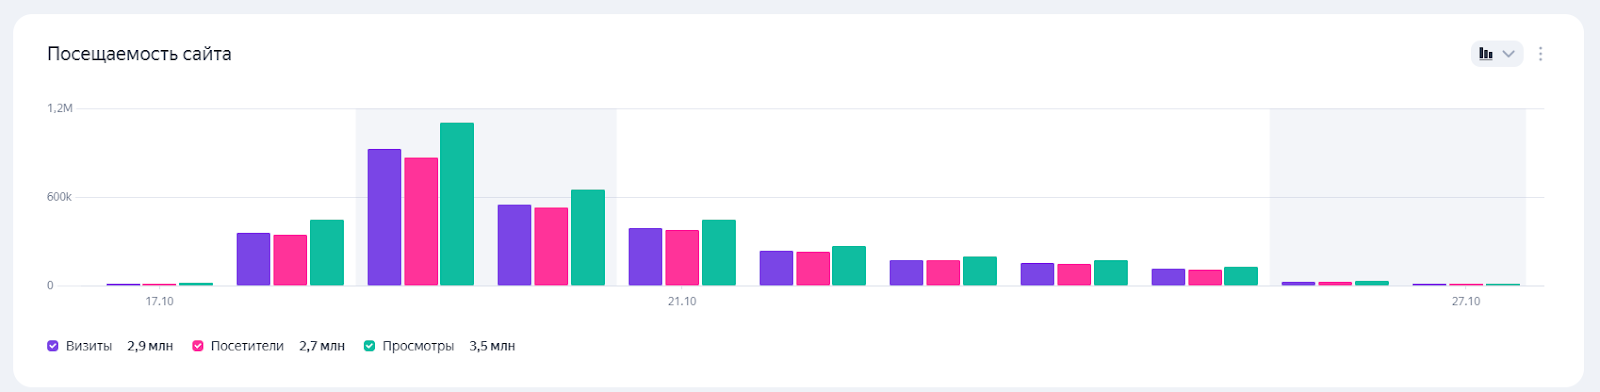The height and width of the screenshot is (392, 1600).
Task: Click the 27.10 date axis label
Action: pyautogui.click(x=1466, y=301)
